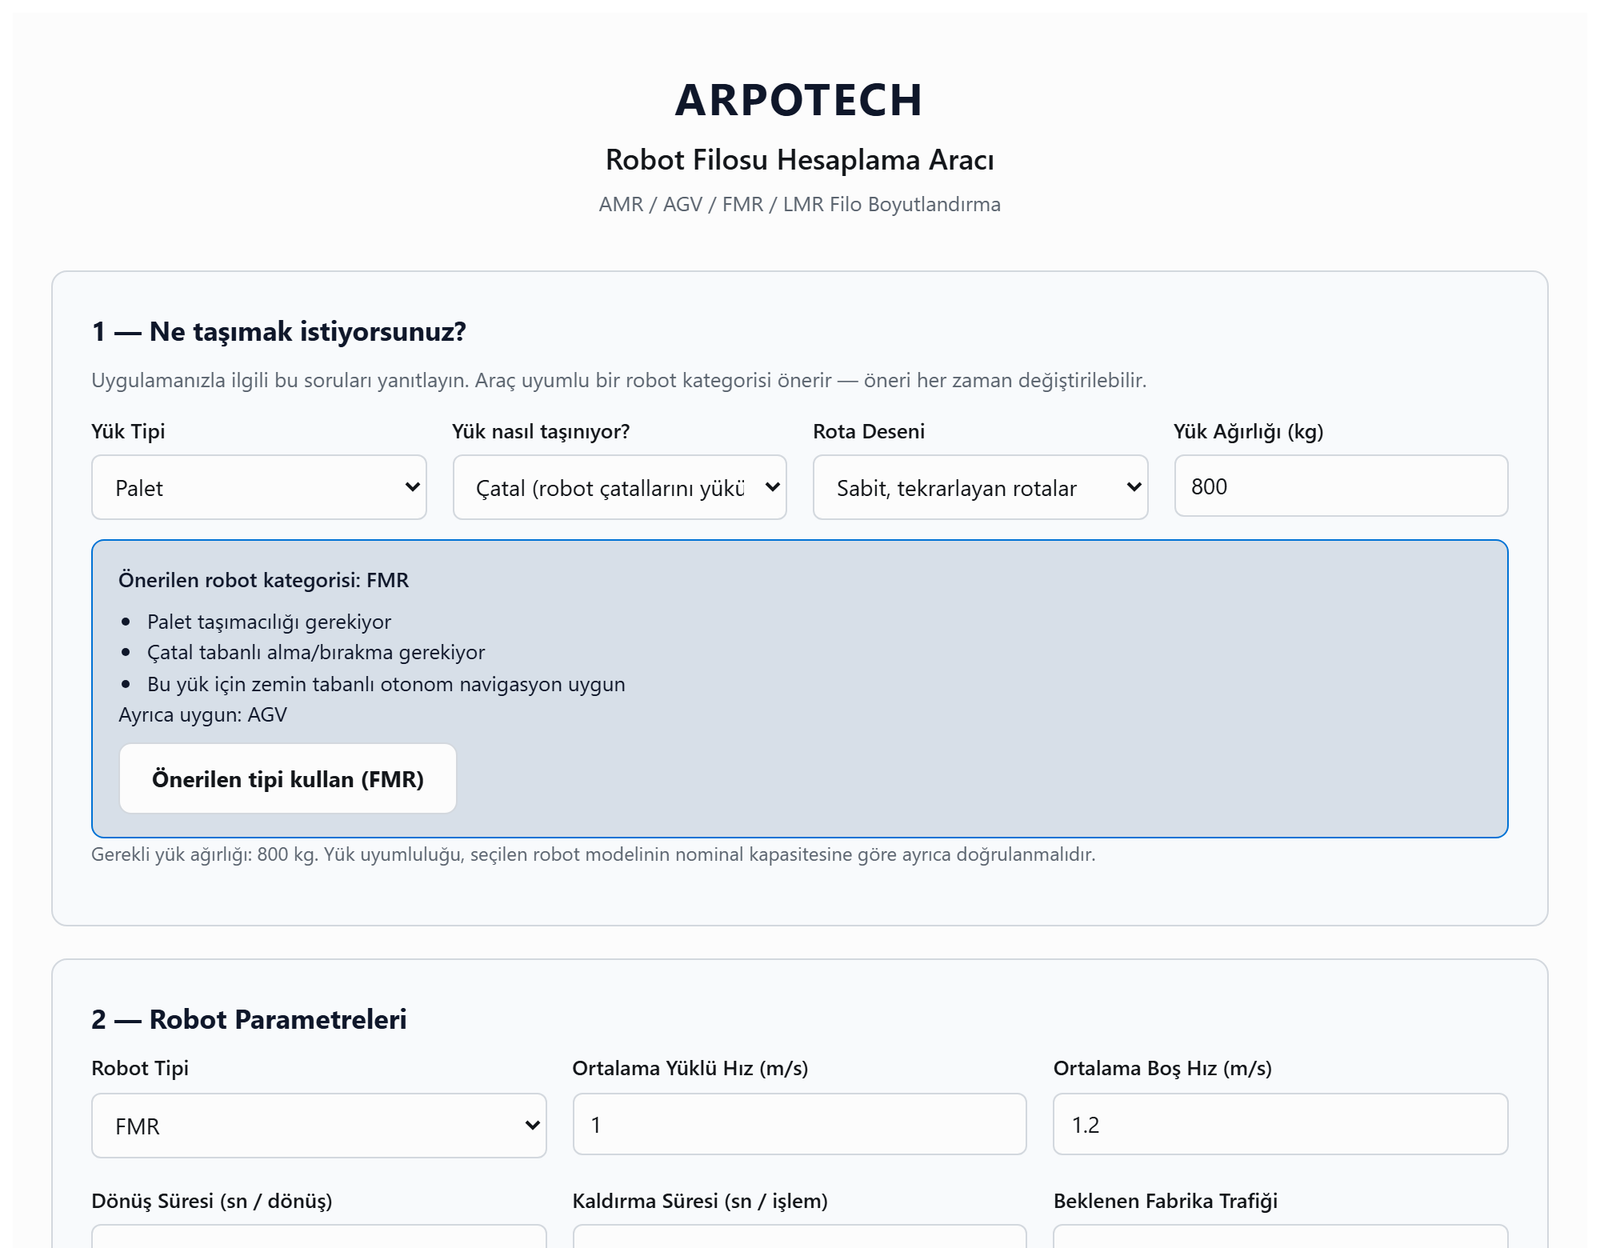This screenshot has width=1600, height=1248.
Task: Click the Robot Filosu Hesaplama Aracı heading
Action: 800,160
